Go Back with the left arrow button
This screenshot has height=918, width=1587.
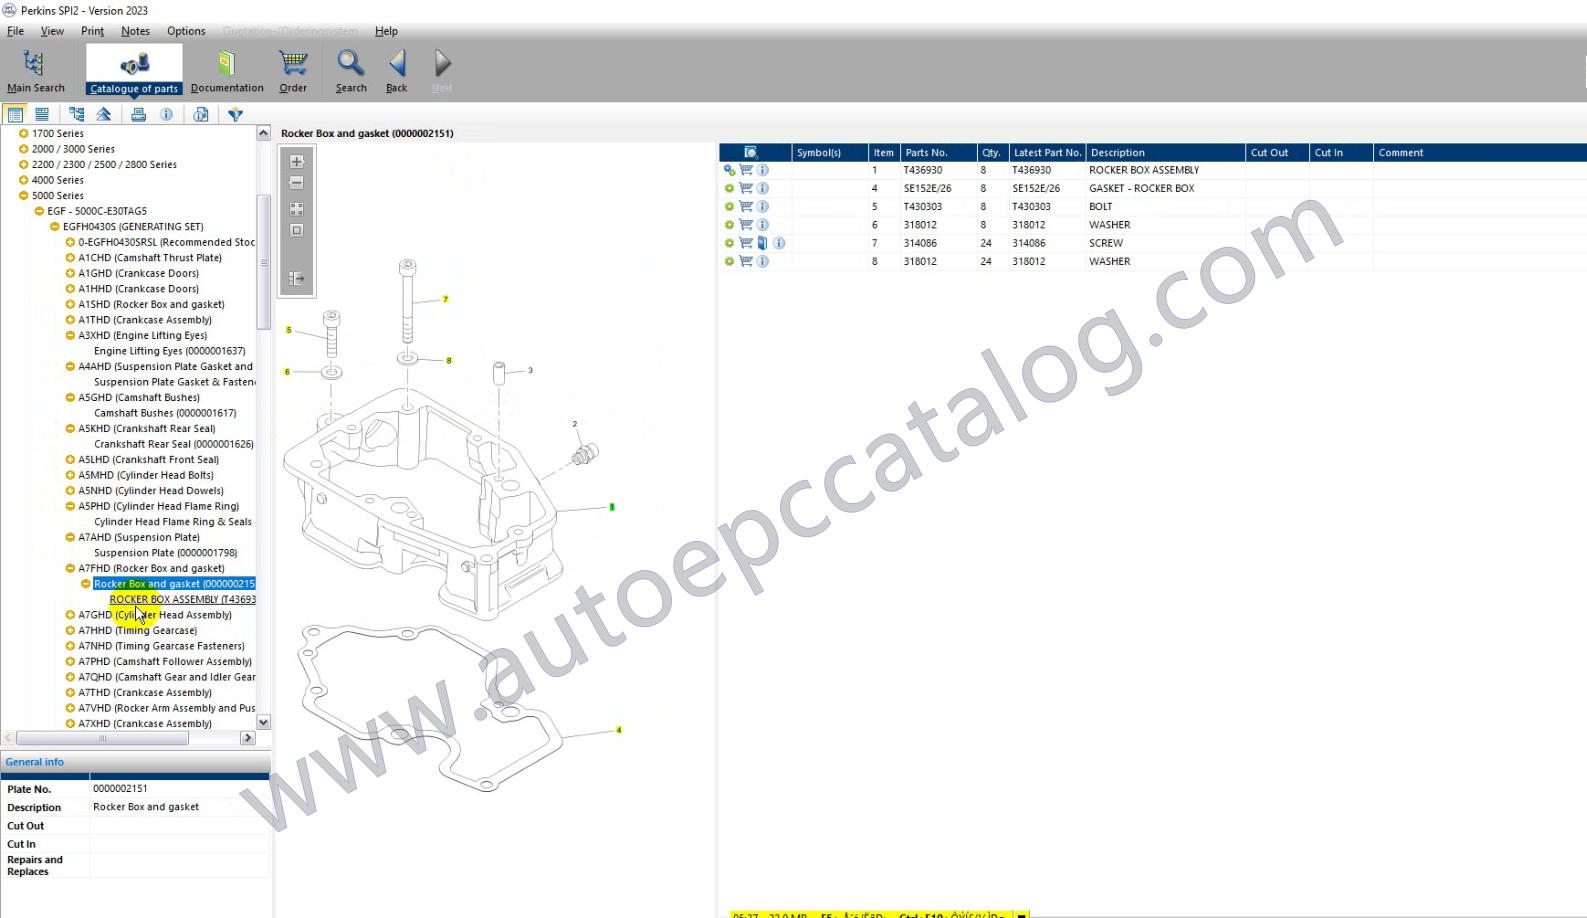397,71
